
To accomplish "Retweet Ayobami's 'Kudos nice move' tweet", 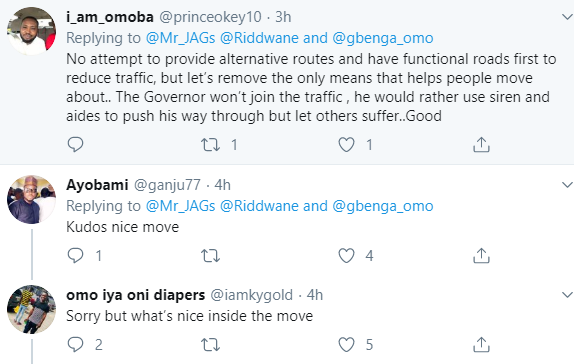I will point(210,255).
